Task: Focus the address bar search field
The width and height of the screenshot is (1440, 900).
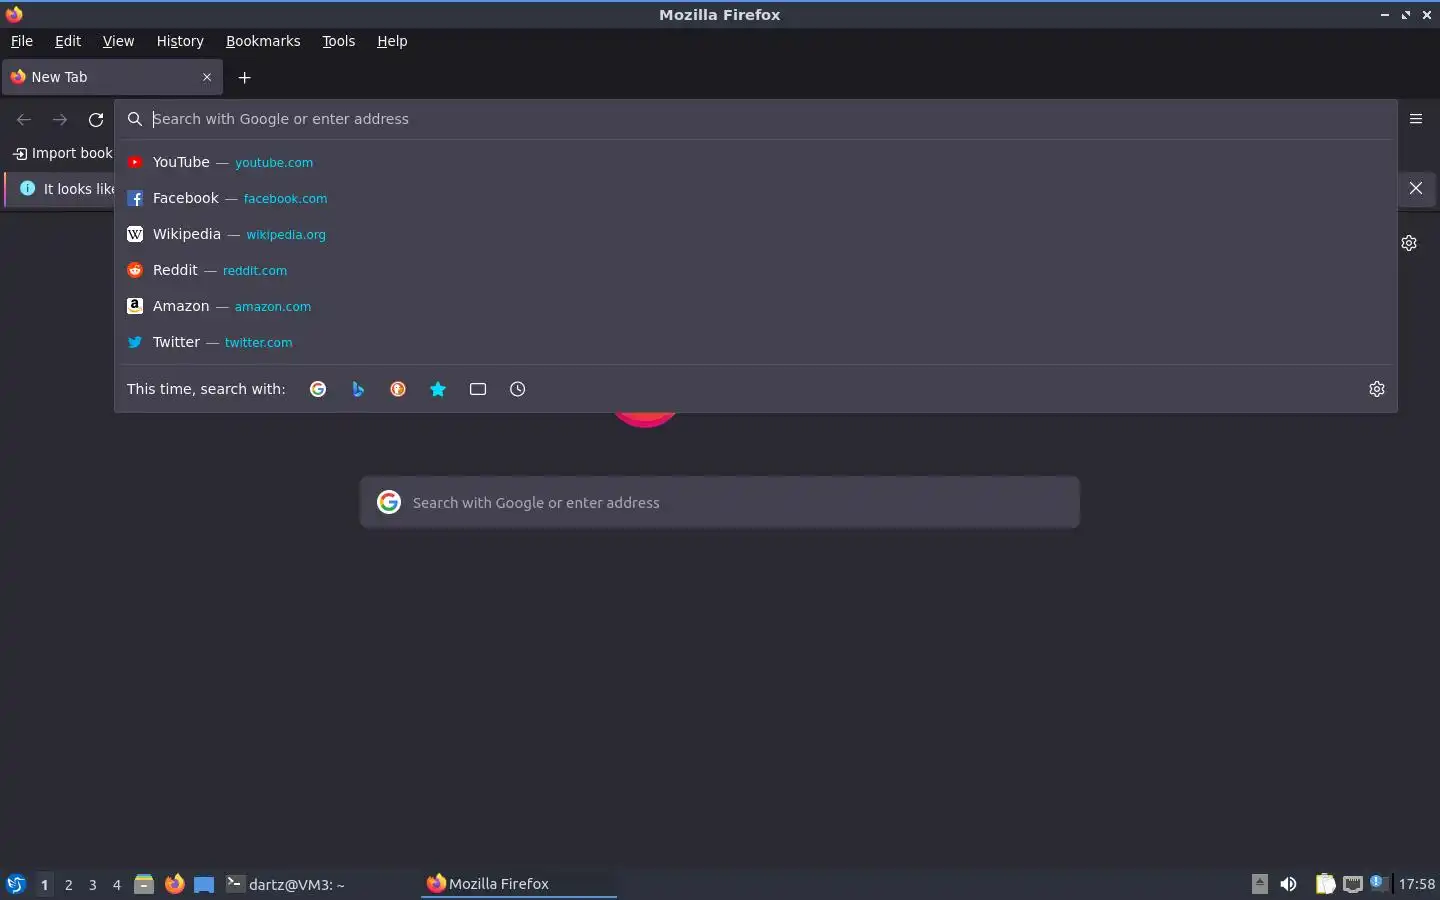Action: click(x=755, y=119)
